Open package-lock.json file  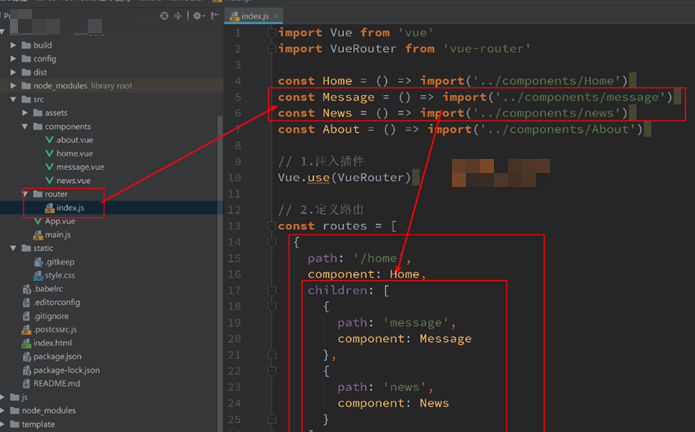point(66,370)
